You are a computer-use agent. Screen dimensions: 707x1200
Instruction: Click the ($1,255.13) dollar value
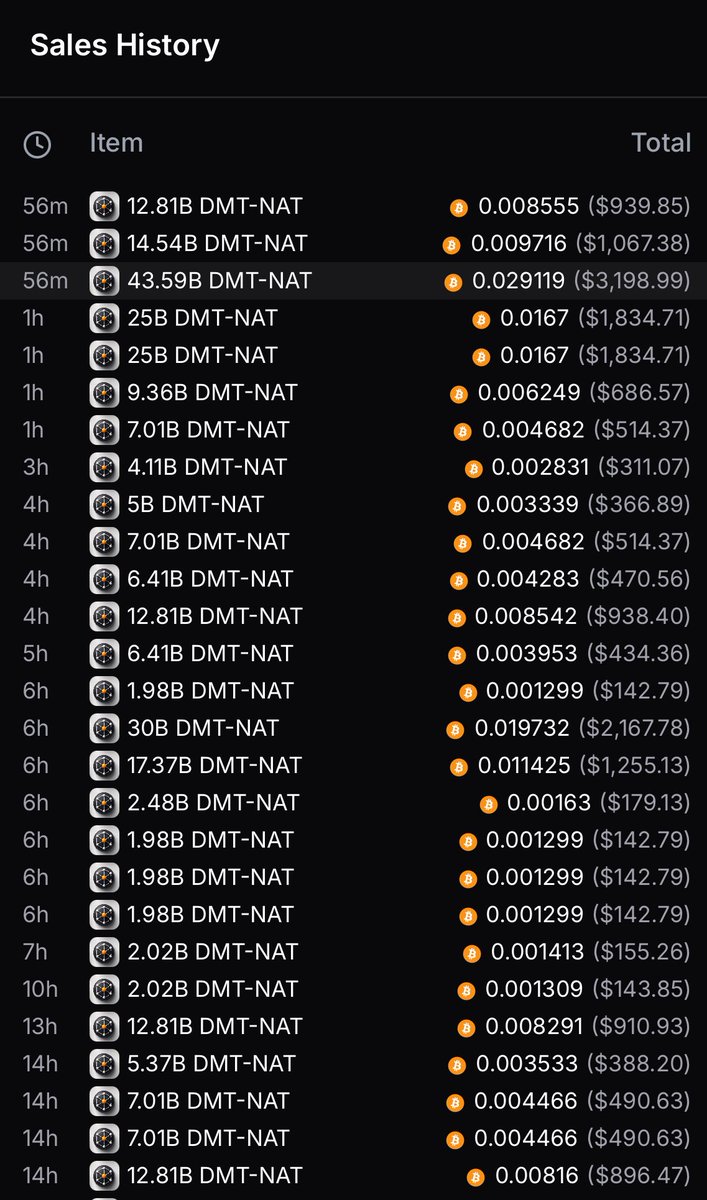click(x=635, y=766)
